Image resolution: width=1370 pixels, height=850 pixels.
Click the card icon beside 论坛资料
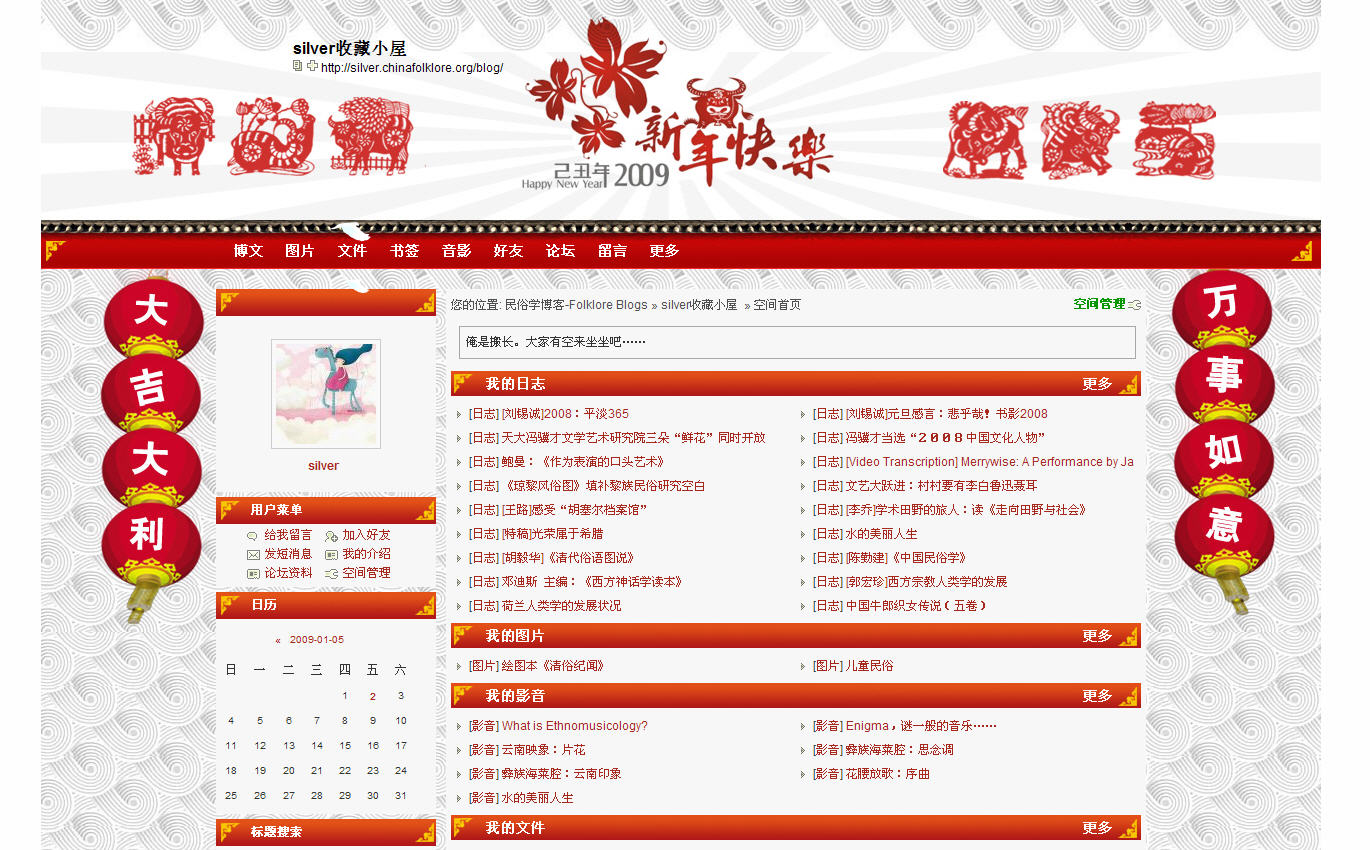[253, 573]
